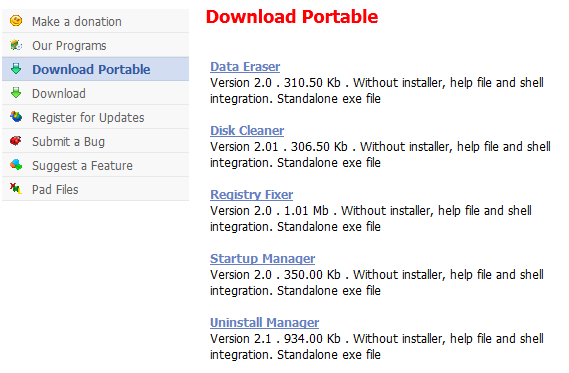569x373 pixels.
Task: Click the red ladybug bug icon
Action: 16,141
